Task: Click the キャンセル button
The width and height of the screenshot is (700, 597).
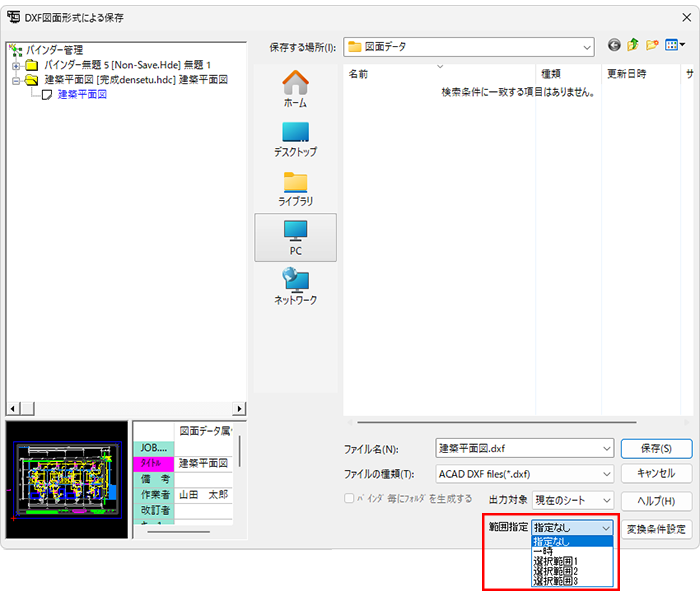Action: [656, 473]
